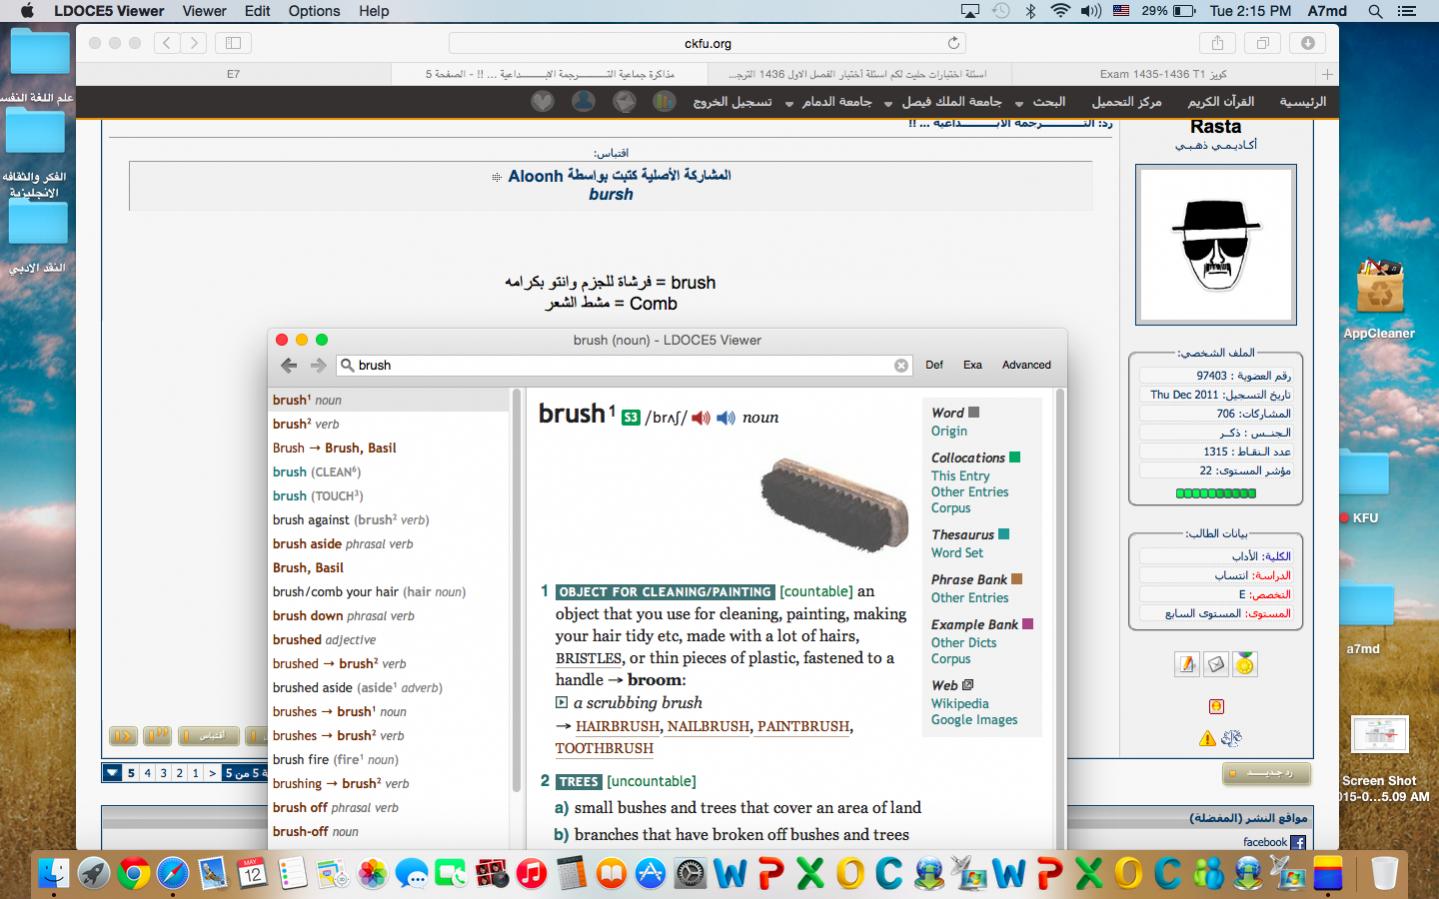
Task: Open the Wikipedia link for brush
Action: pyautogui.click(x=959, y=704)
